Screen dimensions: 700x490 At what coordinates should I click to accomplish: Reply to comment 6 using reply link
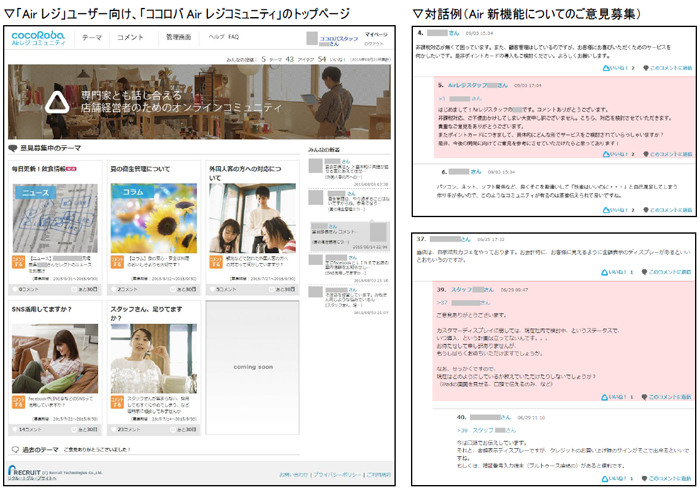(x=667, y=209)
